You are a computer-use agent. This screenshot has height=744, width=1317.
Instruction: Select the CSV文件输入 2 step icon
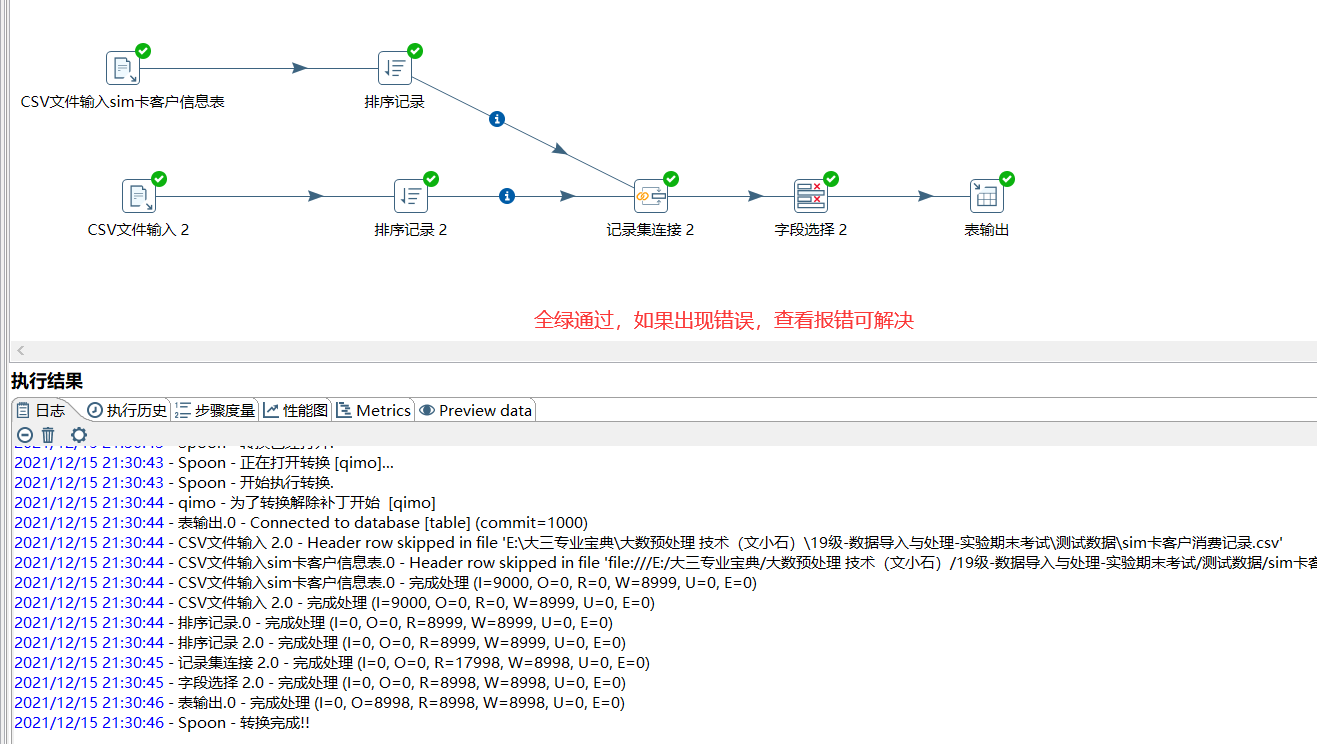pos(139,197)
